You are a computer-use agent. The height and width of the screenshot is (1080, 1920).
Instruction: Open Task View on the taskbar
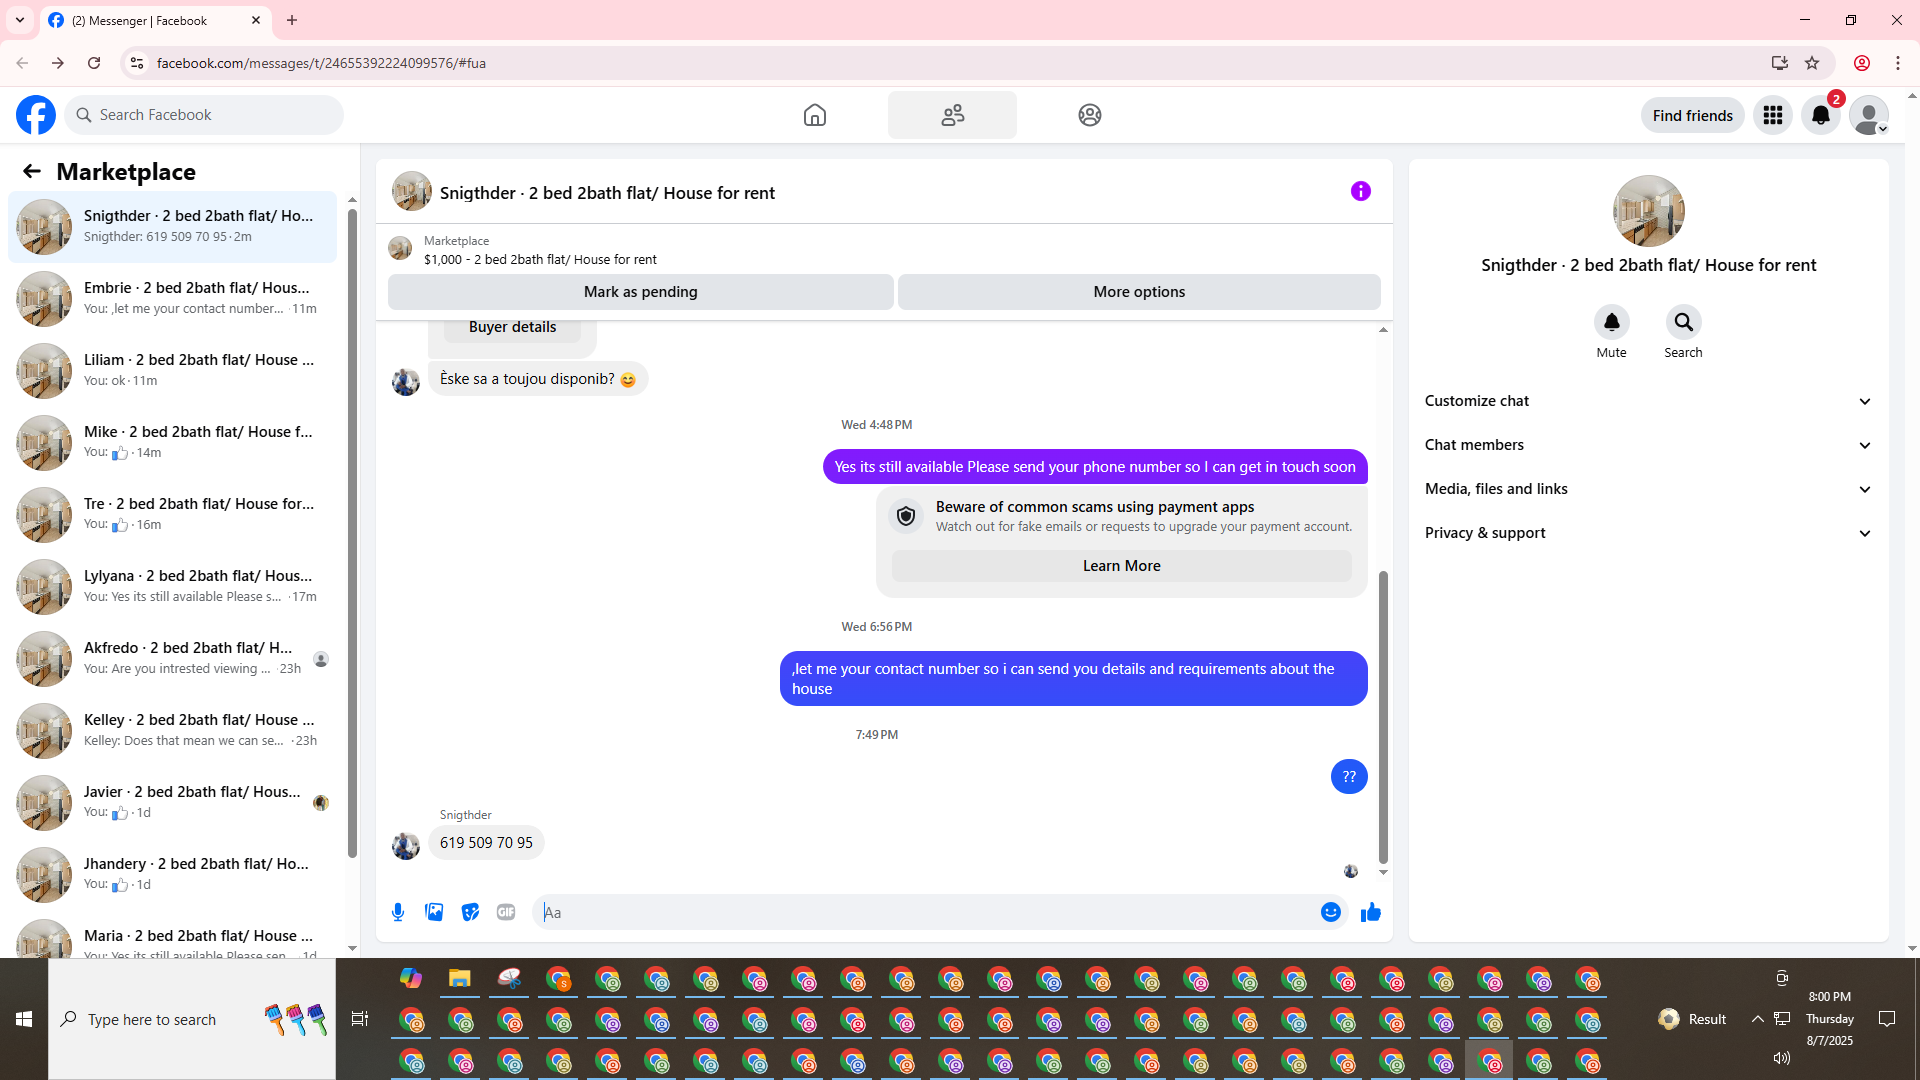click(360, 1019)
